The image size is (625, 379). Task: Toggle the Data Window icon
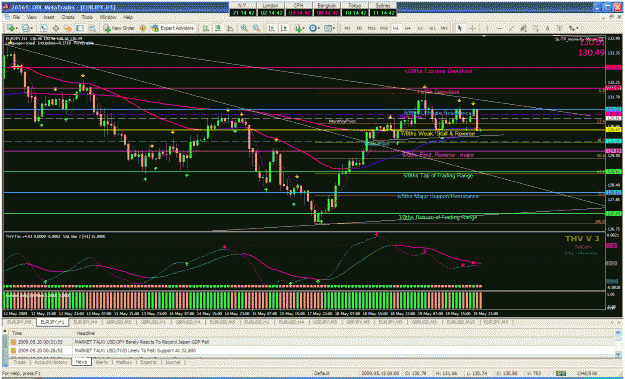click(56, 28)
